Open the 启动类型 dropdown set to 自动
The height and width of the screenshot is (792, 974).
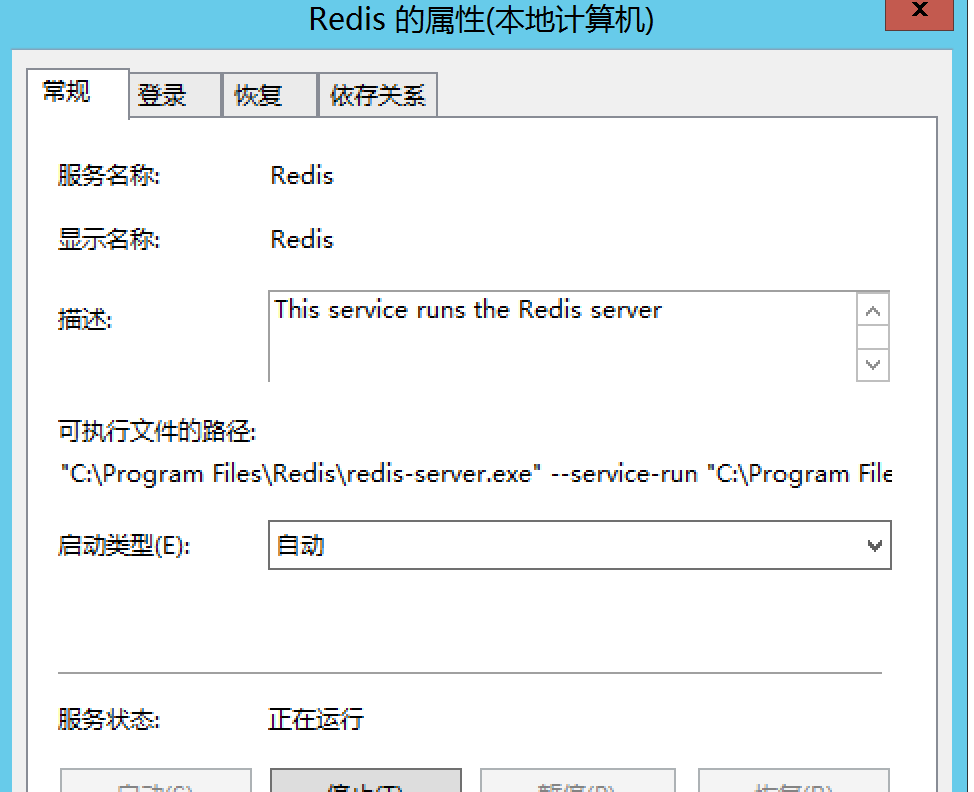pos(580,545)
